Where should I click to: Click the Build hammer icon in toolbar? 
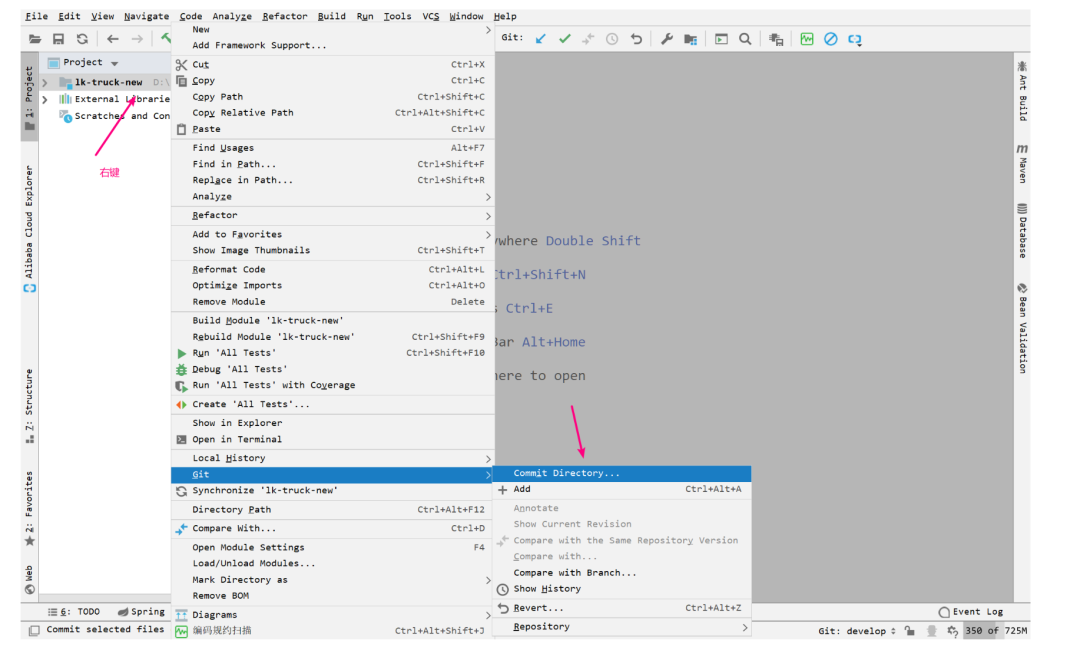pyautogui.click(x=165, y=38)
